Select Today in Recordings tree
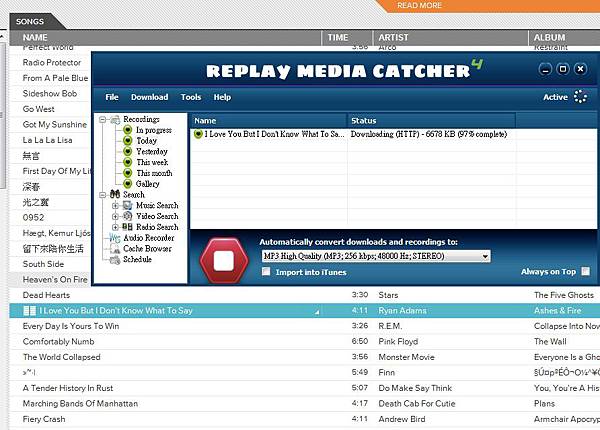This screenshot has width=600, height=430. pyautogui.click(x=147, y=141)
